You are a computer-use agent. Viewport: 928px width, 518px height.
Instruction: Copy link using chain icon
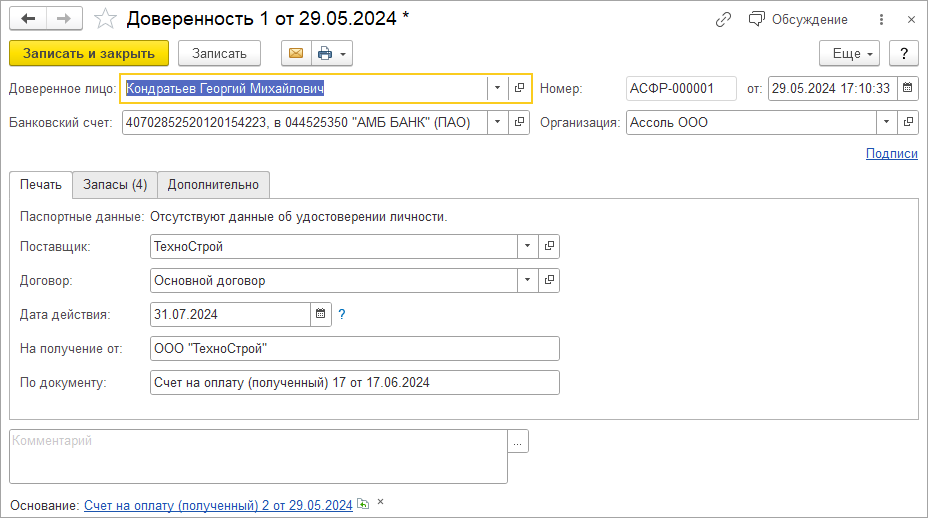click(724, 19)
